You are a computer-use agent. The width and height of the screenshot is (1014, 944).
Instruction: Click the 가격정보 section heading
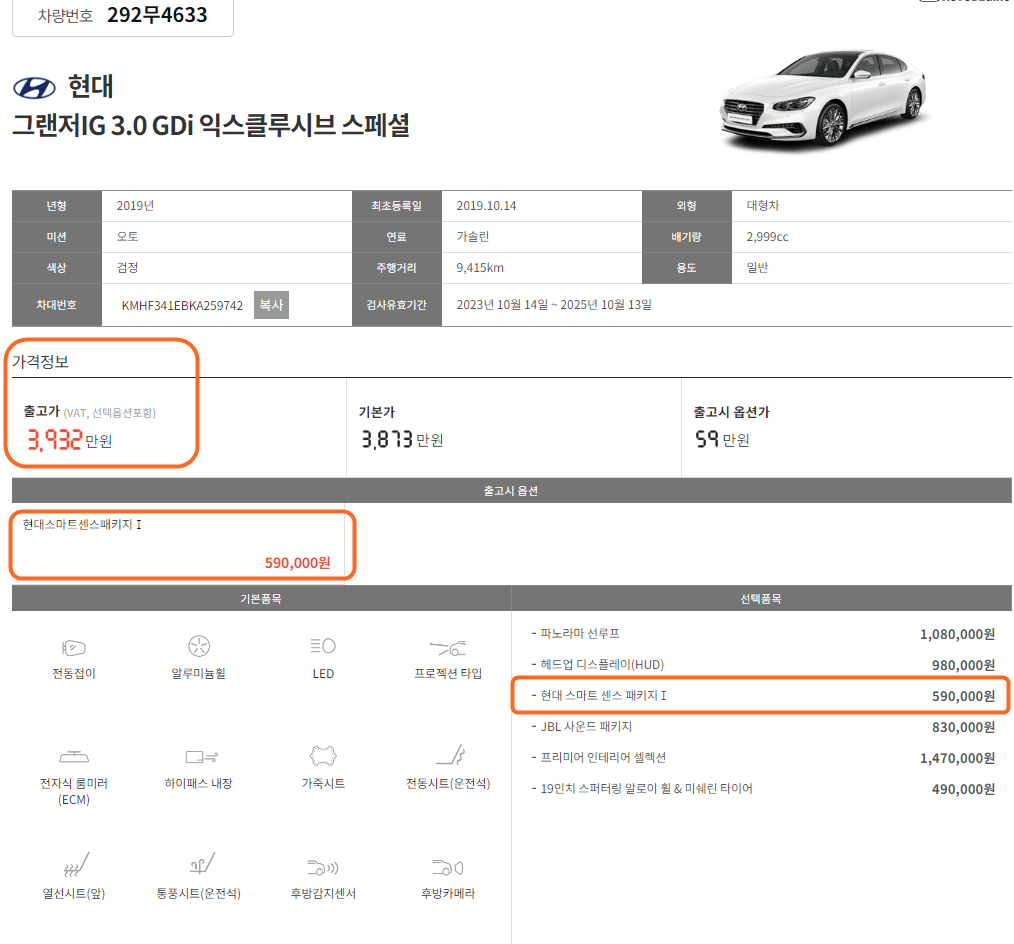tap(40, 361)
